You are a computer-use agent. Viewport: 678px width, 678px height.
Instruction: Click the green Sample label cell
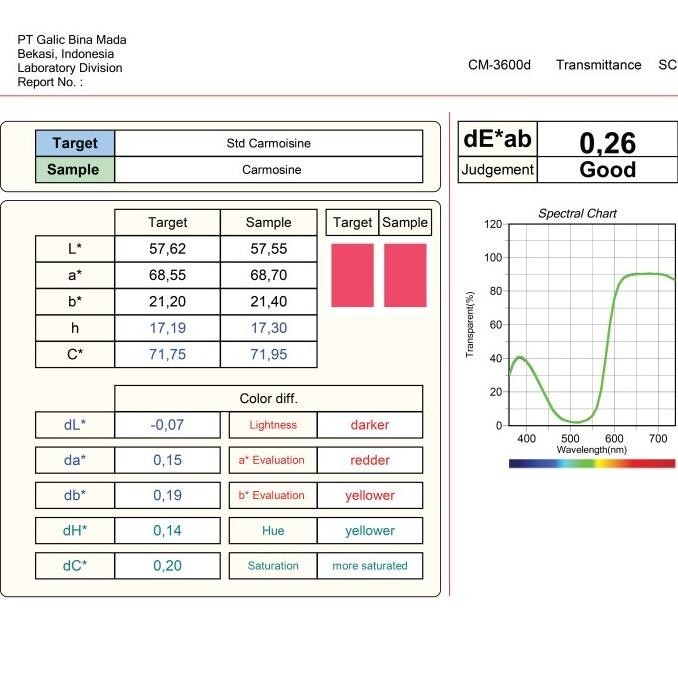coord(75,170)
